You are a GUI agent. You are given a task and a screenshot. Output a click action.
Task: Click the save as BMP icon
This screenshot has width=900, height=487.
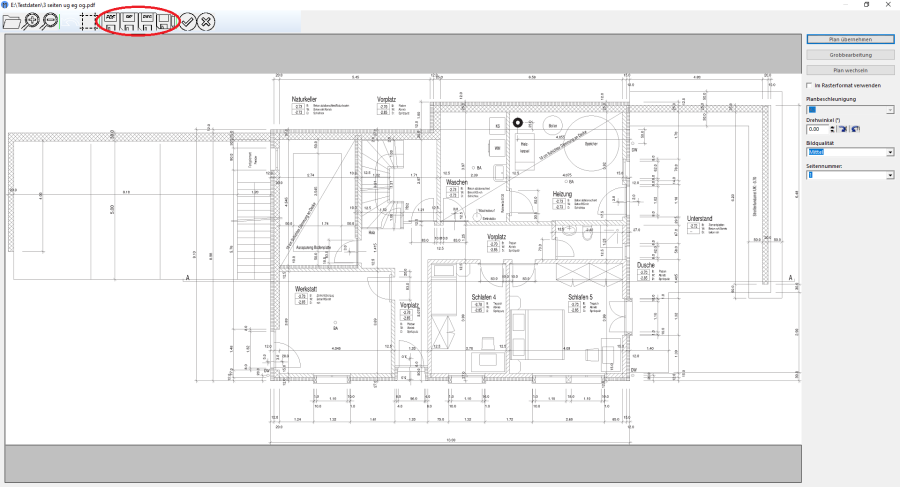130,20
